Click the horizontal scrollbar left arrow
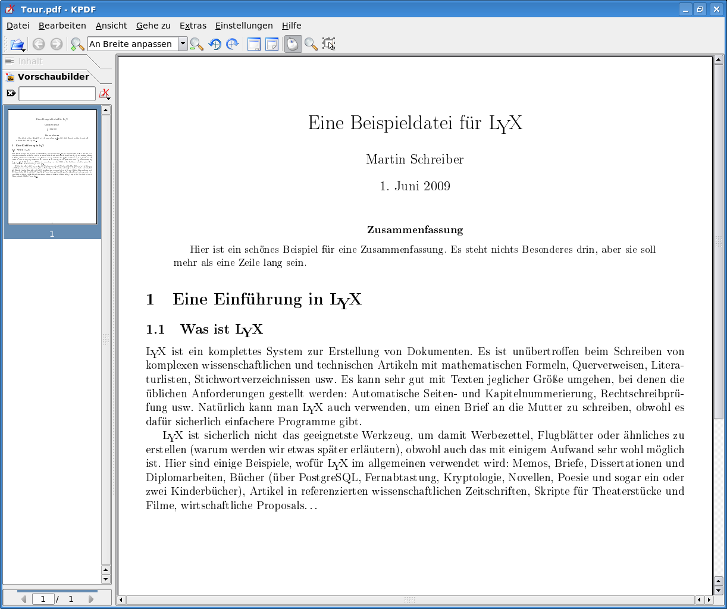 point(121,600)
